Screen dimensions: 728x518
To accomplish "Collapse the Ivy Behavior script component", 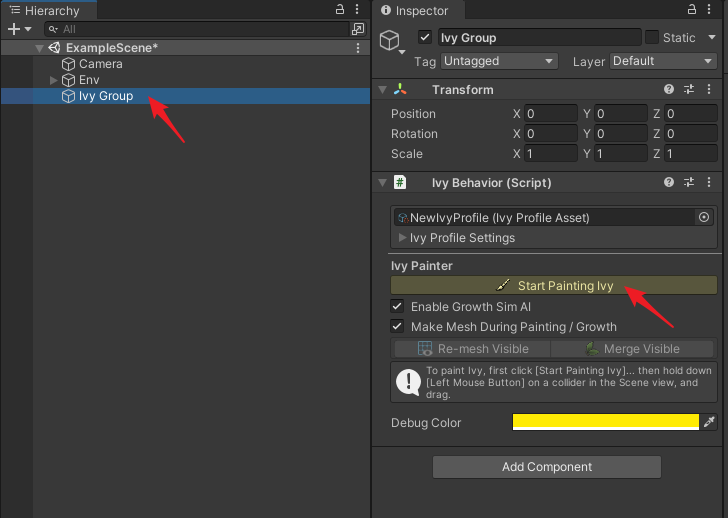I will click(383, 183).
